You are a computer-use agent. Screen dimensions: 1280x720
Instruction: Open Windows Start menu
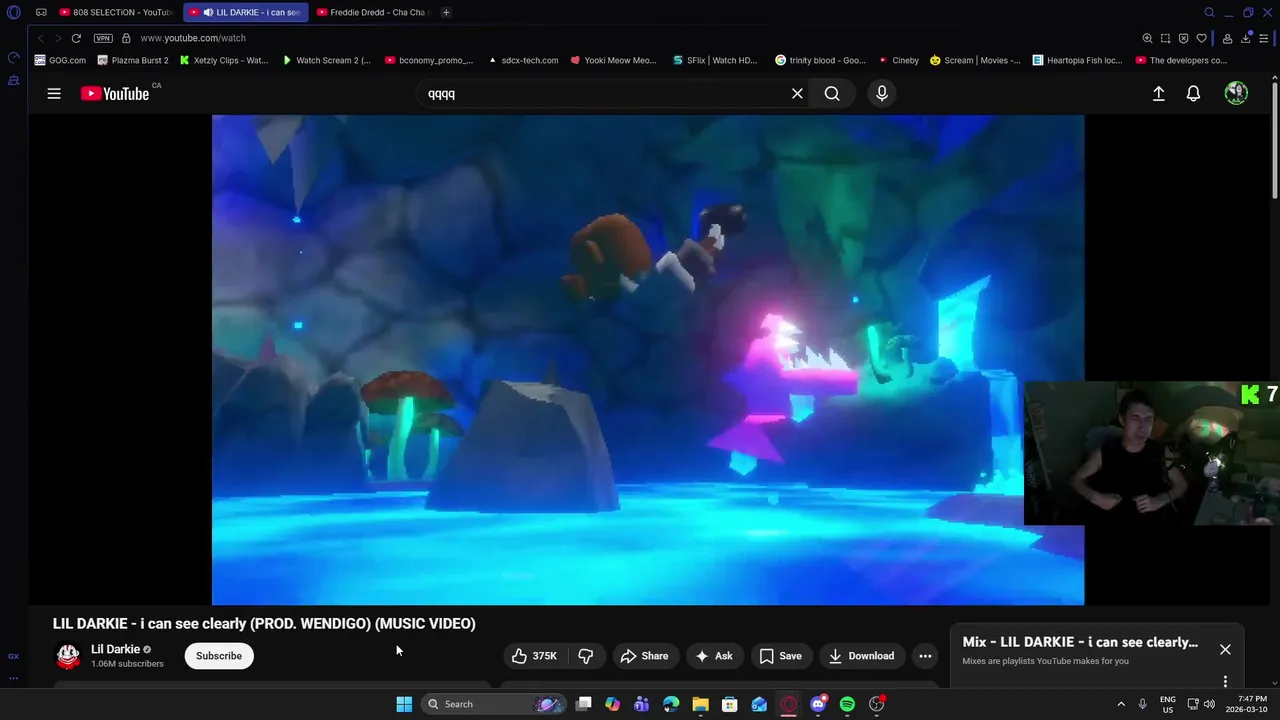click(404, 704)
